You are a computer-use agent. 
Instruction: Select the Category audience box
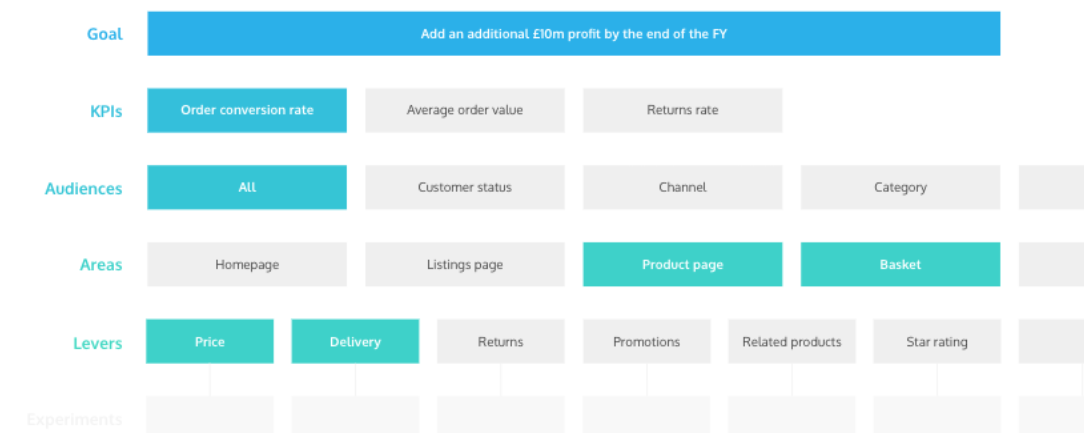pos(900,187)
